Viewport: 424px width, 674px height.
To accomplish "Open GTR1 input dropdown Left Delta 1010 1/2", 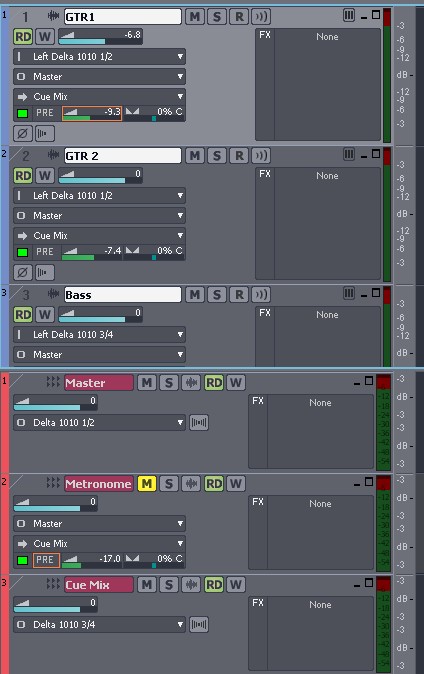I will click(x=100, y=57).
